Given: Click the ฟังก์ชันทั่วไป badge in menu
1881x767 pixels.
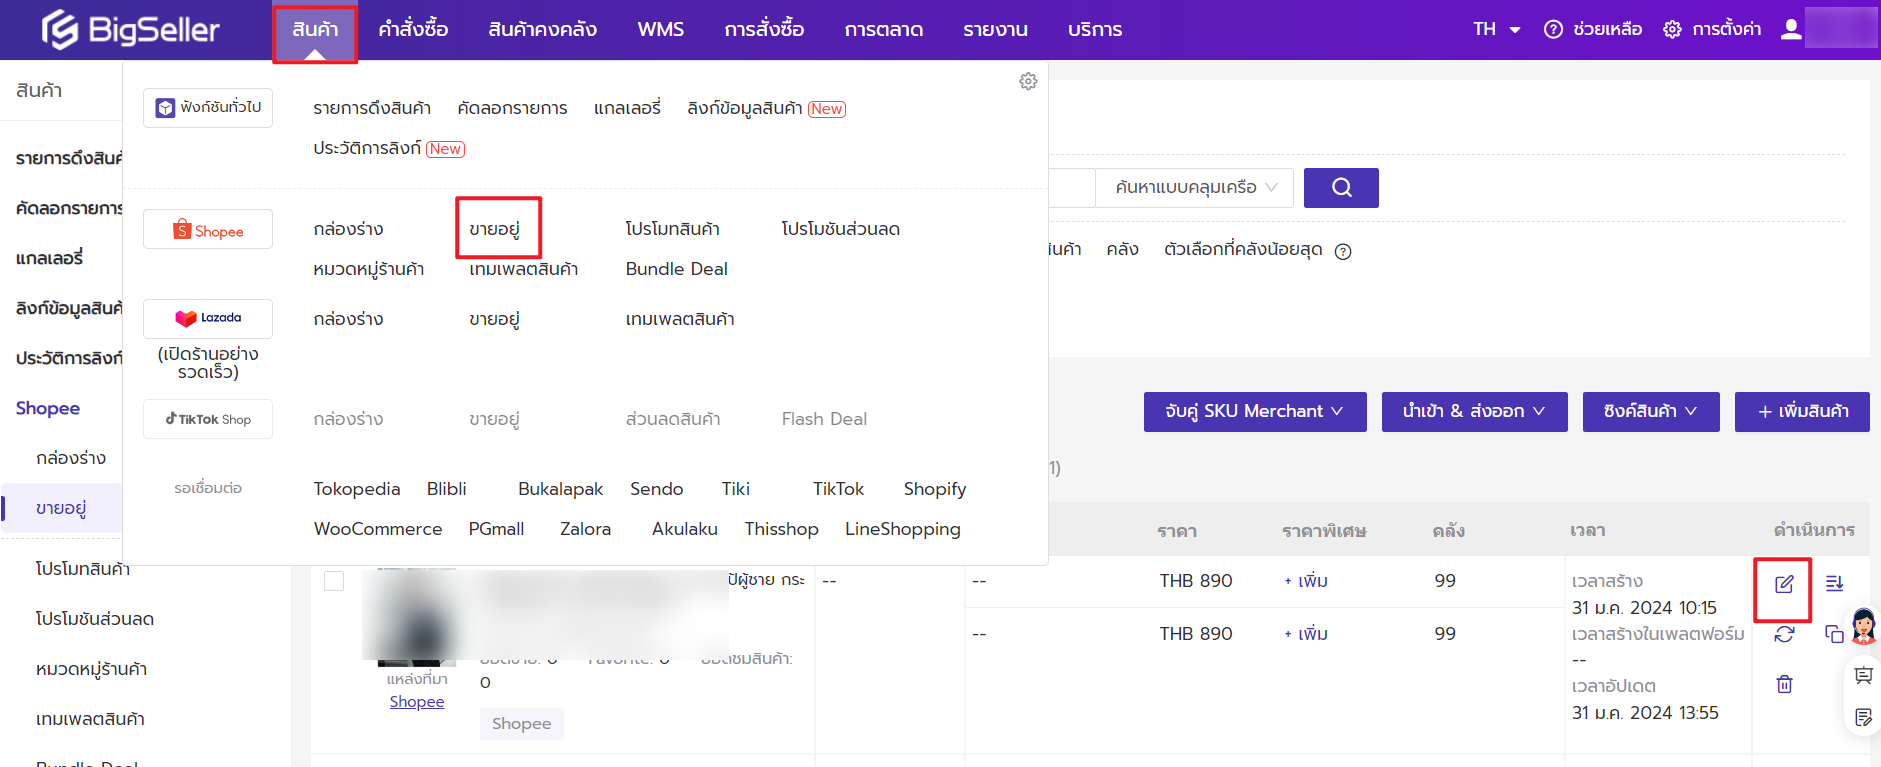Looking at the screenshot, I should pos(208,107).
